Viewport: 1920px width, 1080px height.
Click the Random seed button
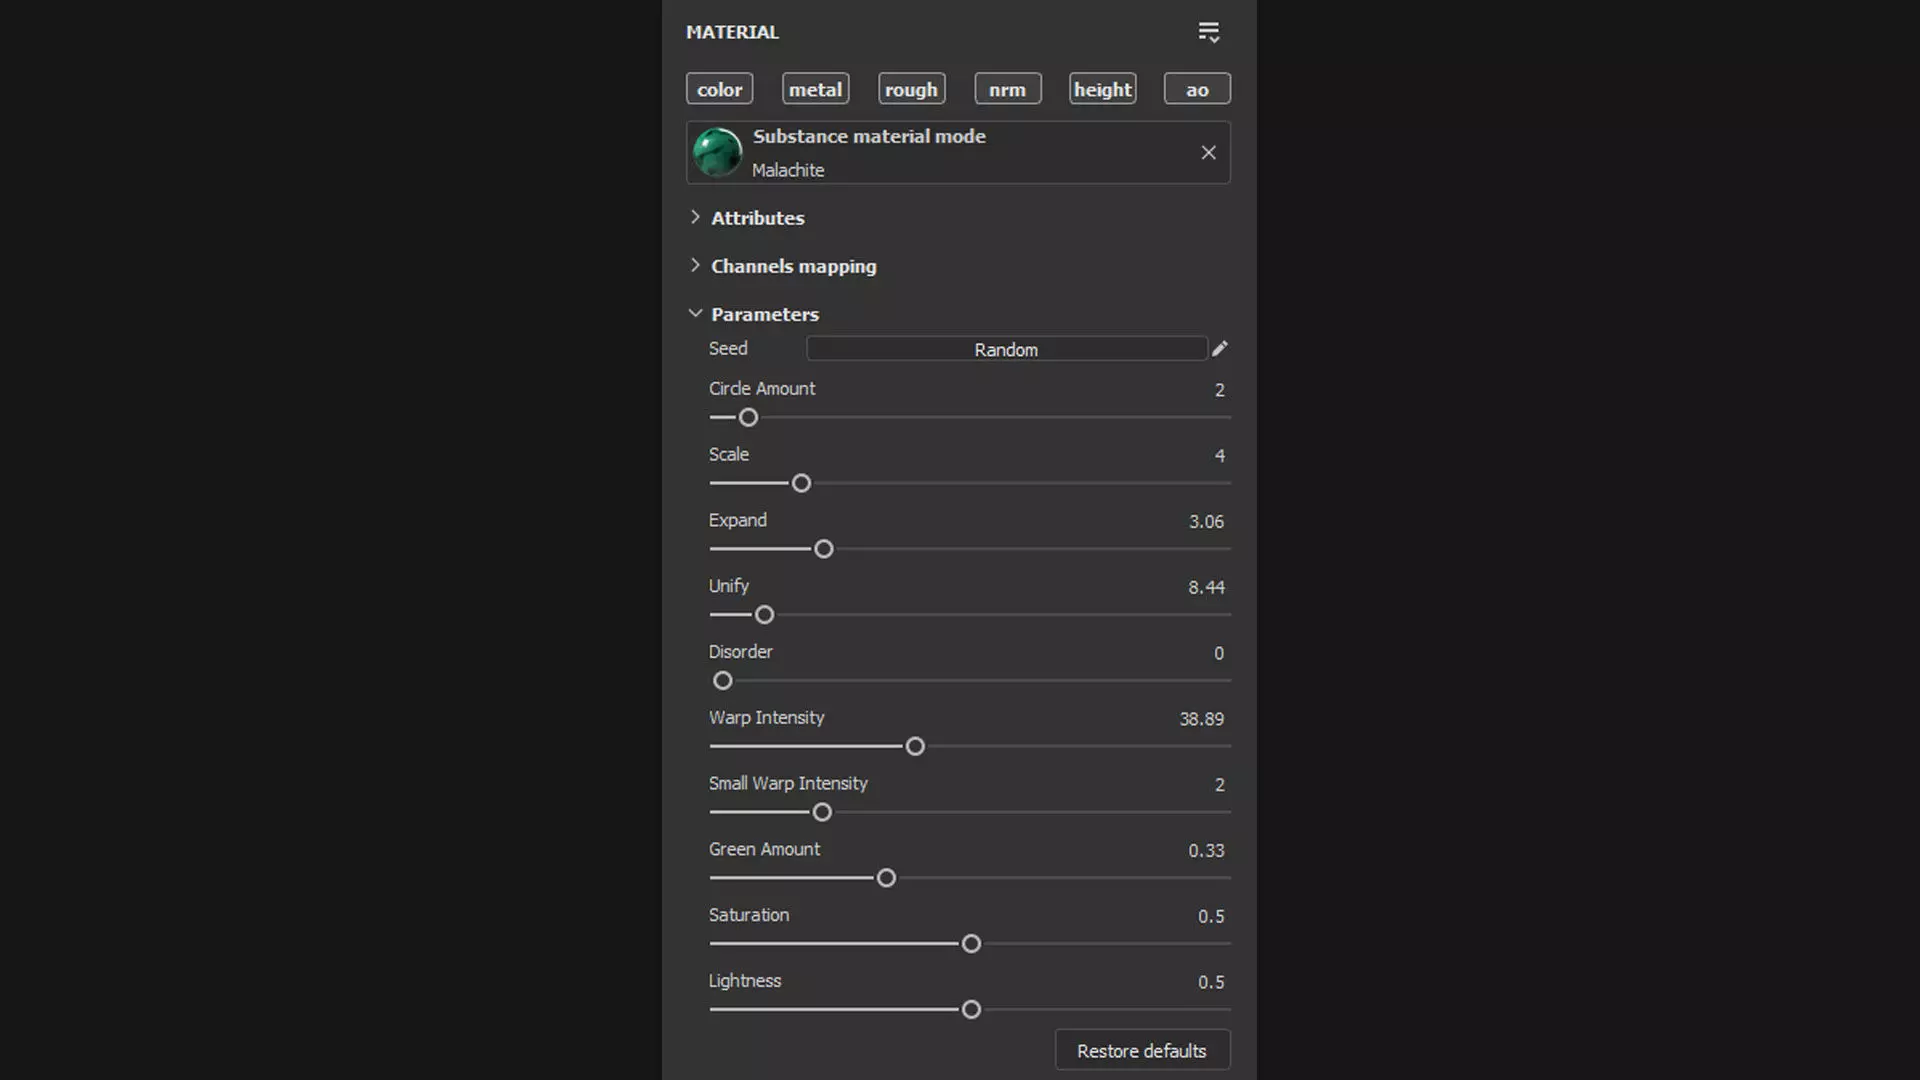(1006, 349)
